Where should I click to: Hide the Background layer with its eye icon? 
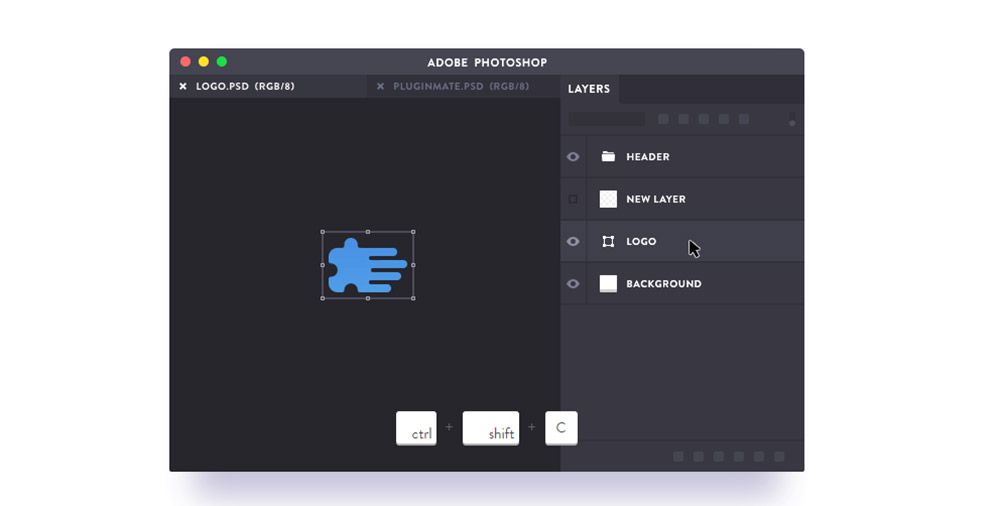pyautogui.click(x=573, y=284)
